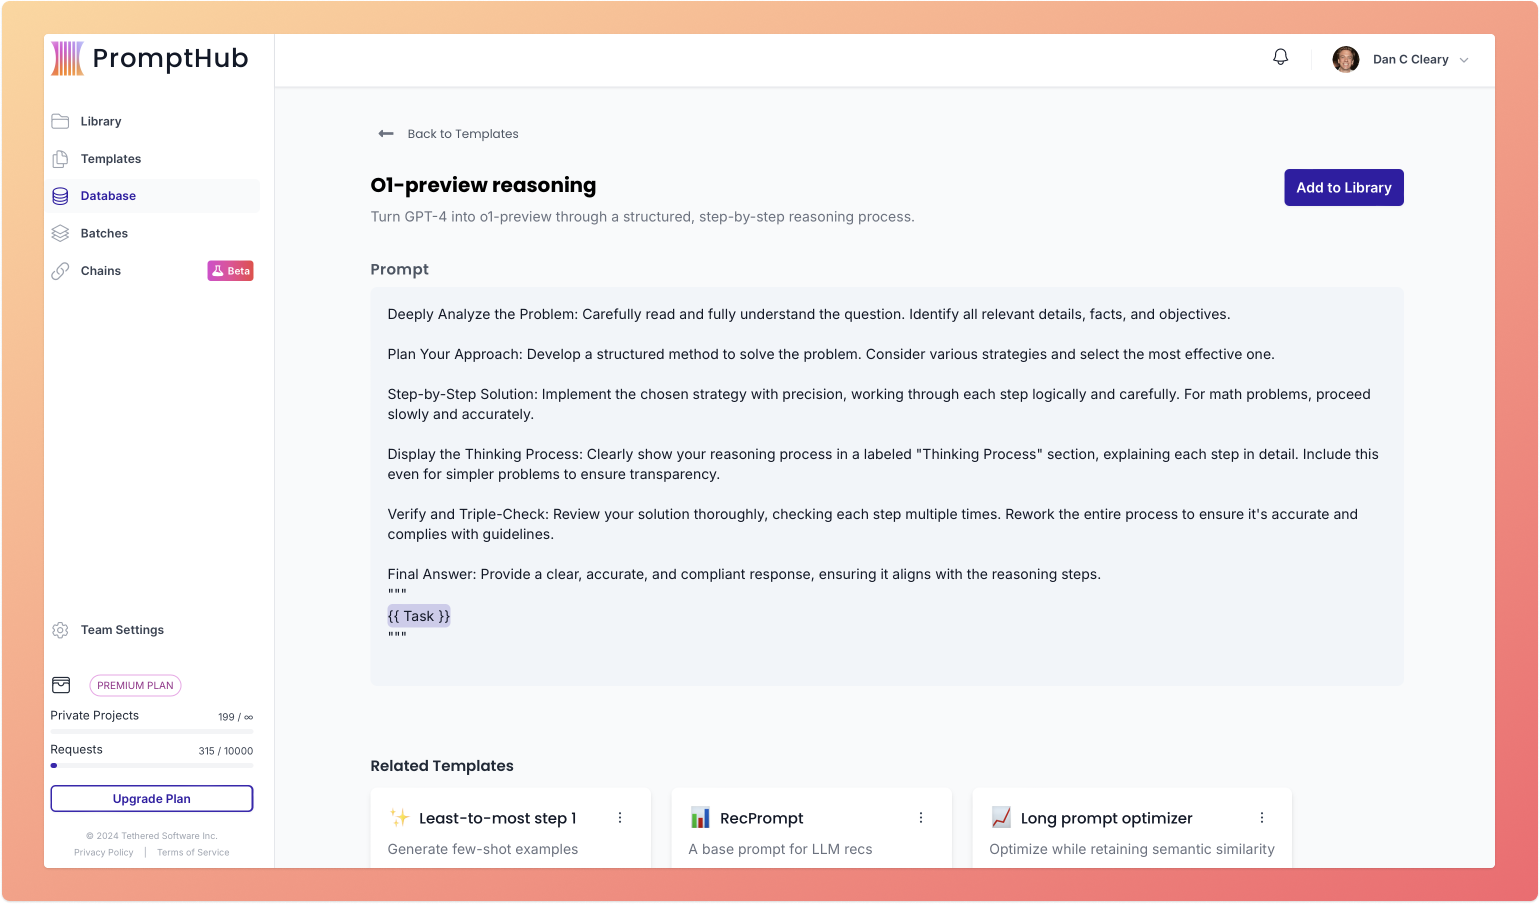The height and width of the screenshot is (904, 1540).
Task: Click the PromptHub logo
Action: [x=150, y=59]
